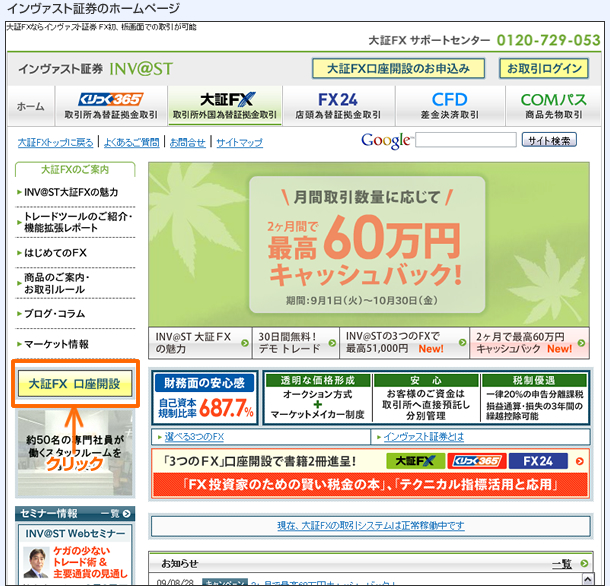
Task: Click 大証FX口座開設のお申込み button
Action: pos(398,68)
